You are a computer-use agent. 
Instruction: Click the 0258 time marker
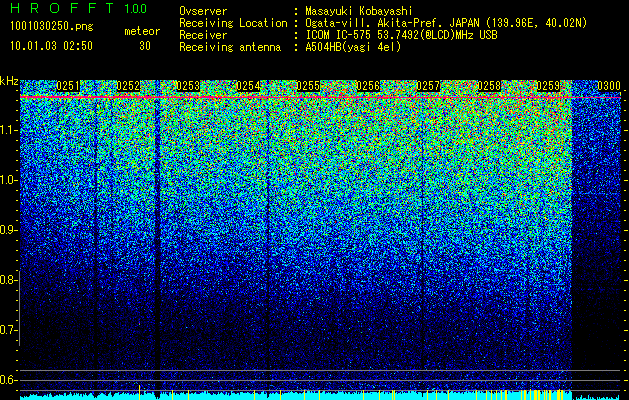[489, 86]
